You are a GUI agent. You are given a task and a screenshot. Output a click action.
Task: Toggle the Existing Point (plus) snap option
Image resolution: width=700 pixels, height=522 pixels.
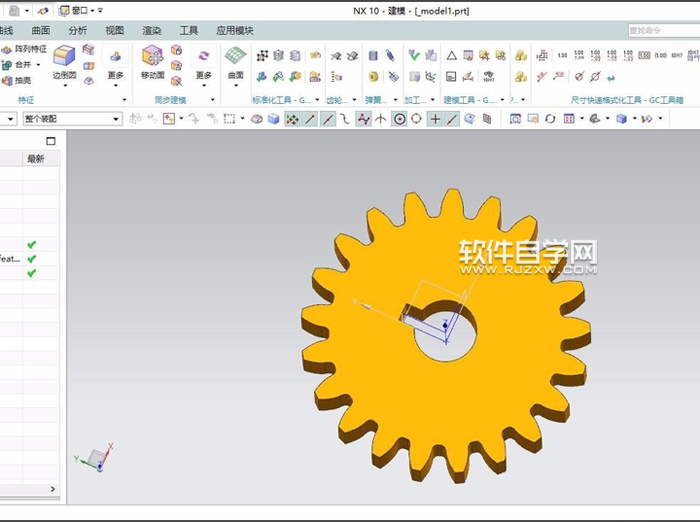coord(435,119)
